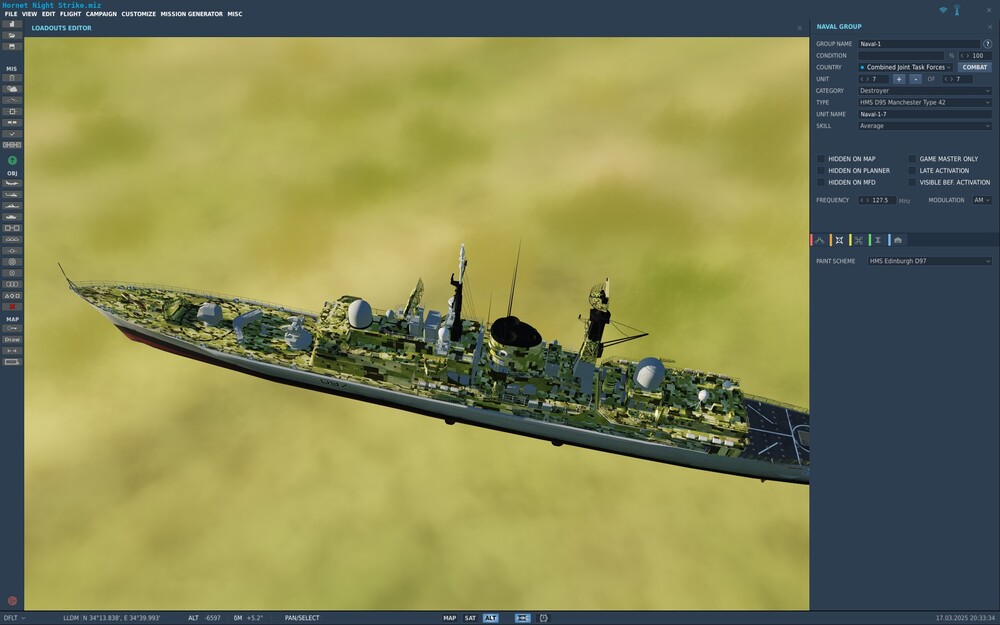Click the Condition slider bar
This screenshot has height=625, width=1000.
(x=901, y=55)
